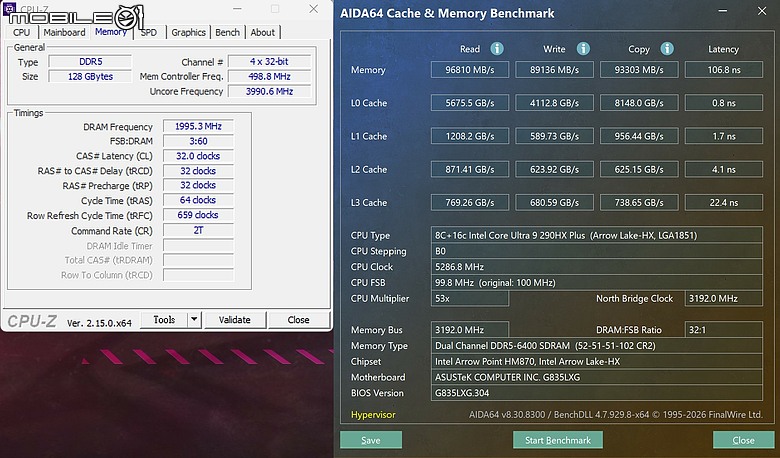This screenshot has height=458, width=780.
Task: Click the CPU FSB value 99.8 MHz
Action: pos(596,282)
